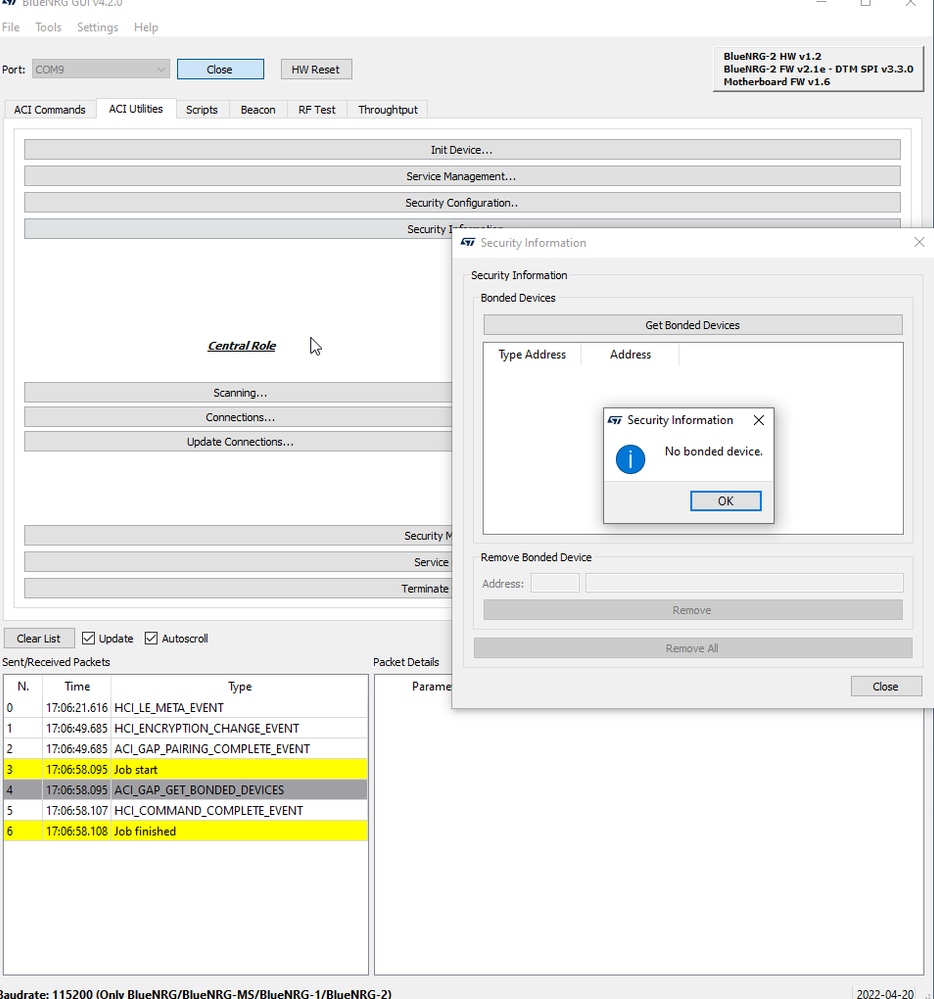The width and height of the screenshot is (934, 999).
Task: Toggle the Autoscroll checkbox
Action: [x=151, y=638]
